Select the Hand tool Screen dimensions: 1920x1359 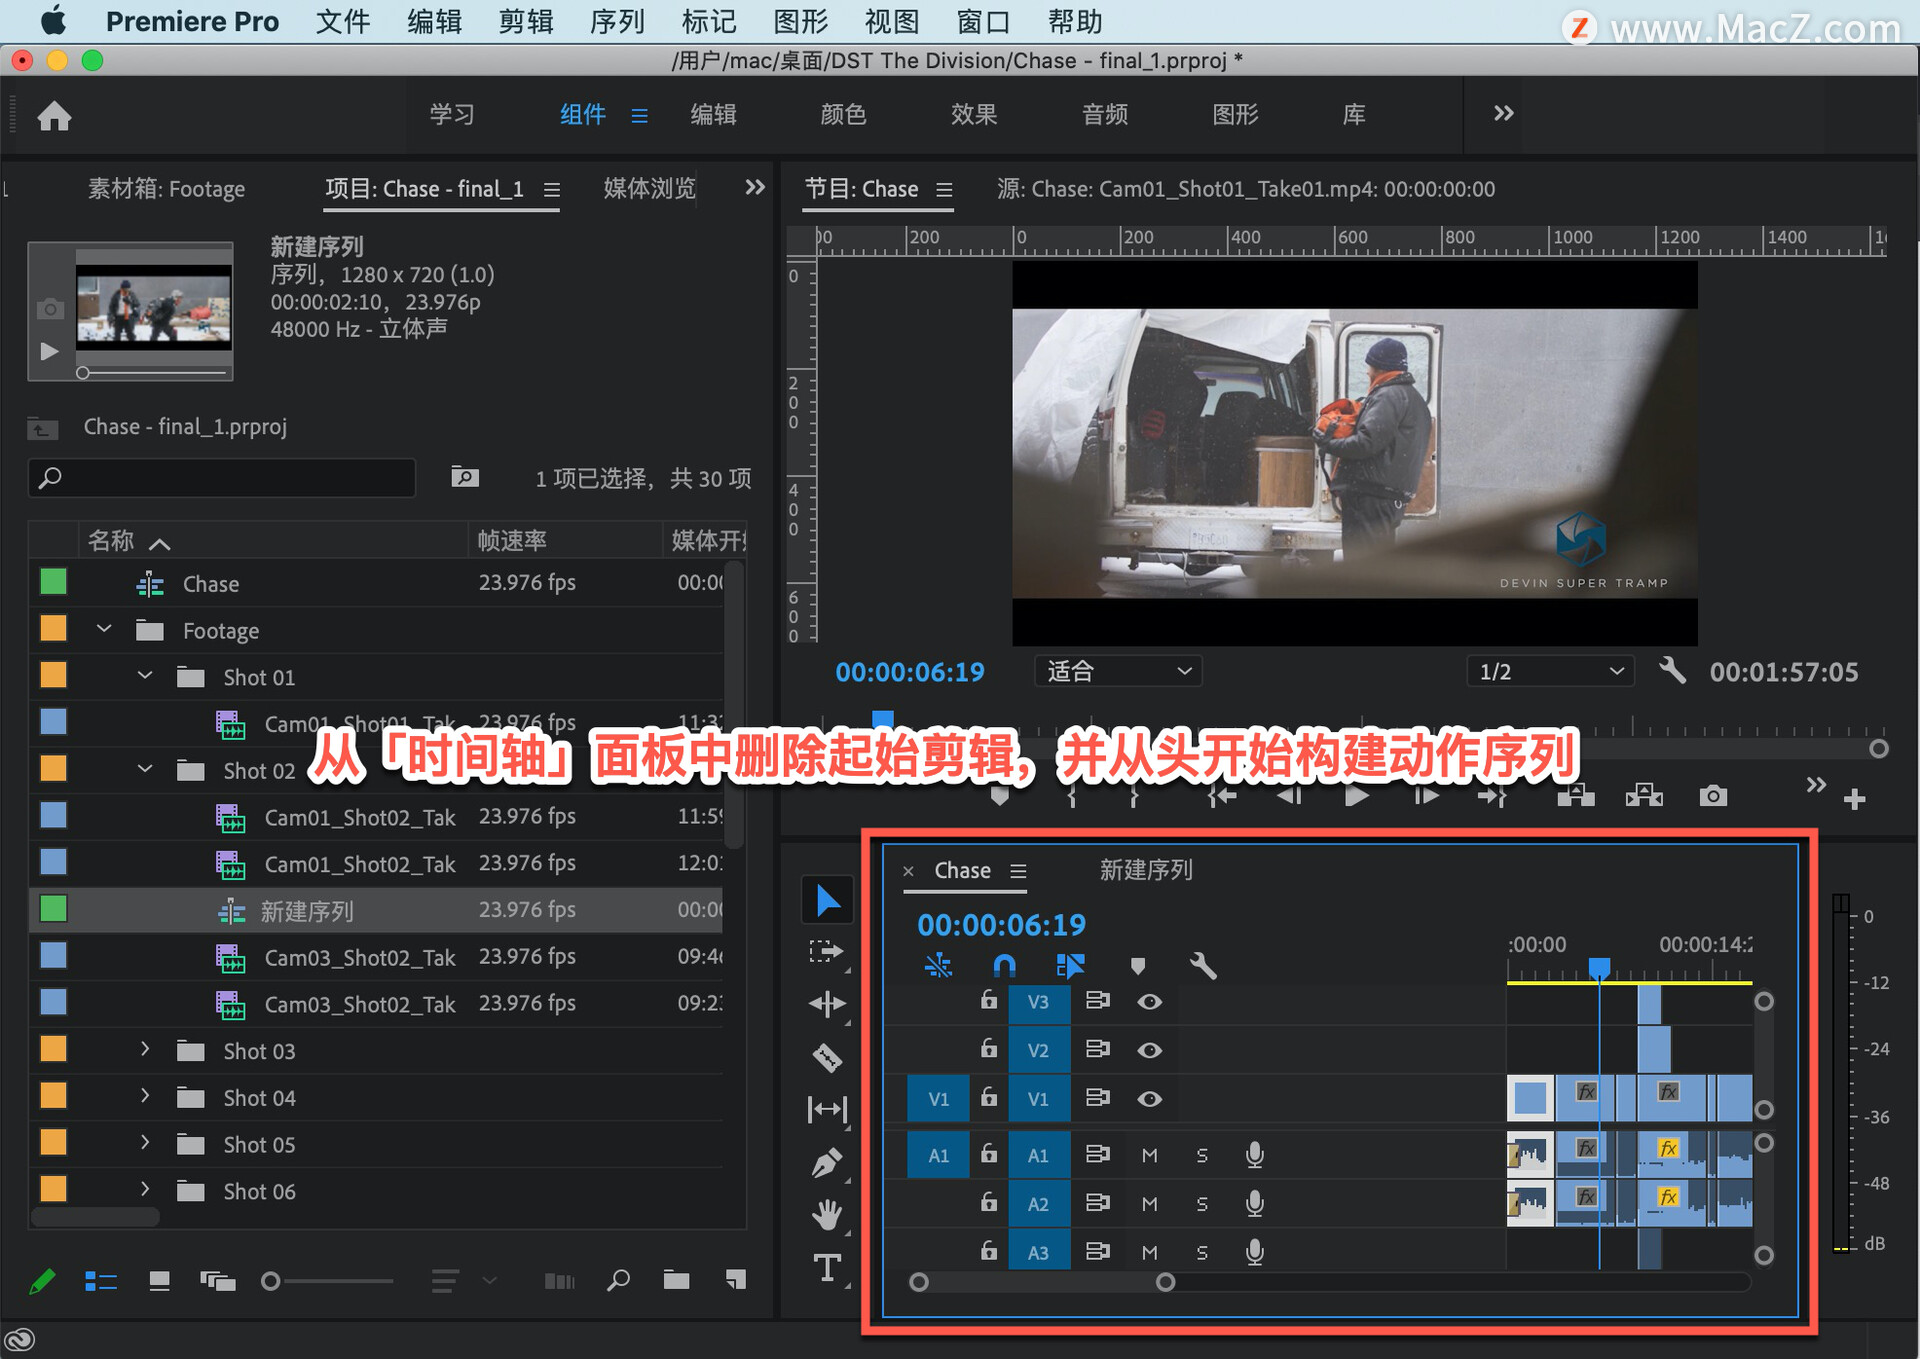(x=827, y=1215)
